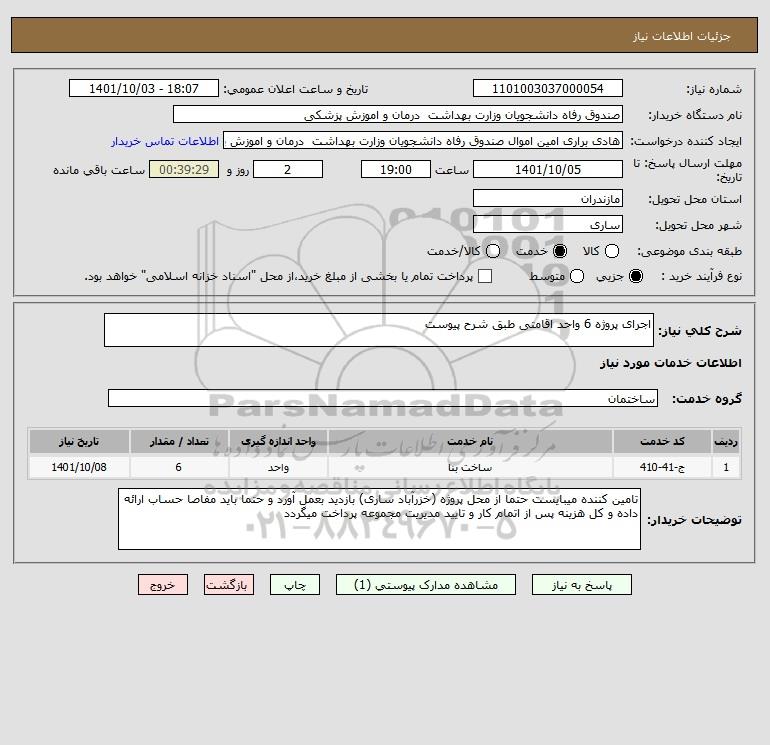770x745 pixels.
Task: Click need date cell 1401/10/08
Action: pyautogui.click(x=79, y=467)
